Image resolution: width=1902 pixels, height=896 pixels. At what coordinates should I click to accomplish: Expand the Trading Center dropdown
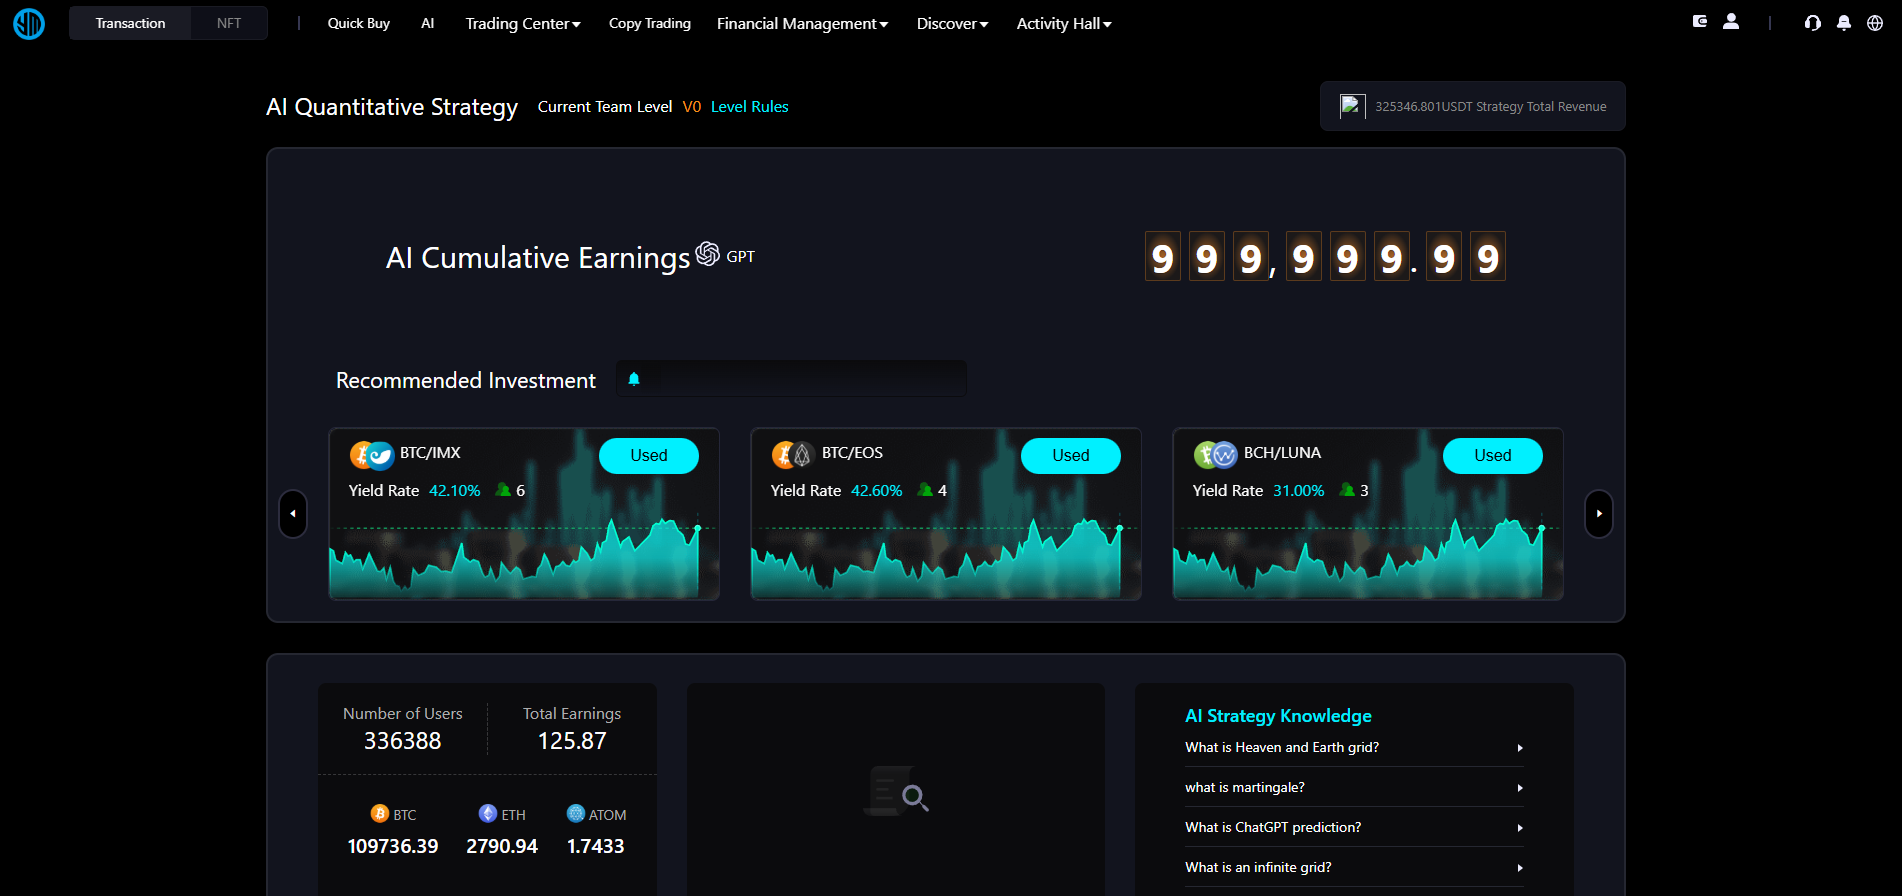coord(523,23)
